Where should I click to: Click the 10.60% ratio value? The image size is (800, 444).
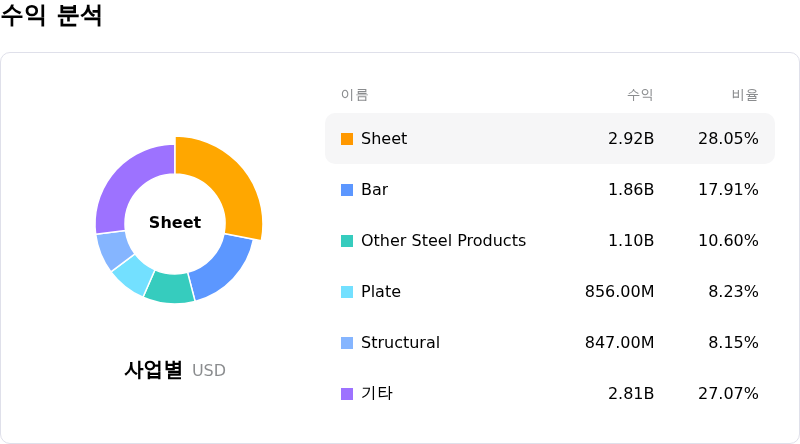[x=728, y=240]
